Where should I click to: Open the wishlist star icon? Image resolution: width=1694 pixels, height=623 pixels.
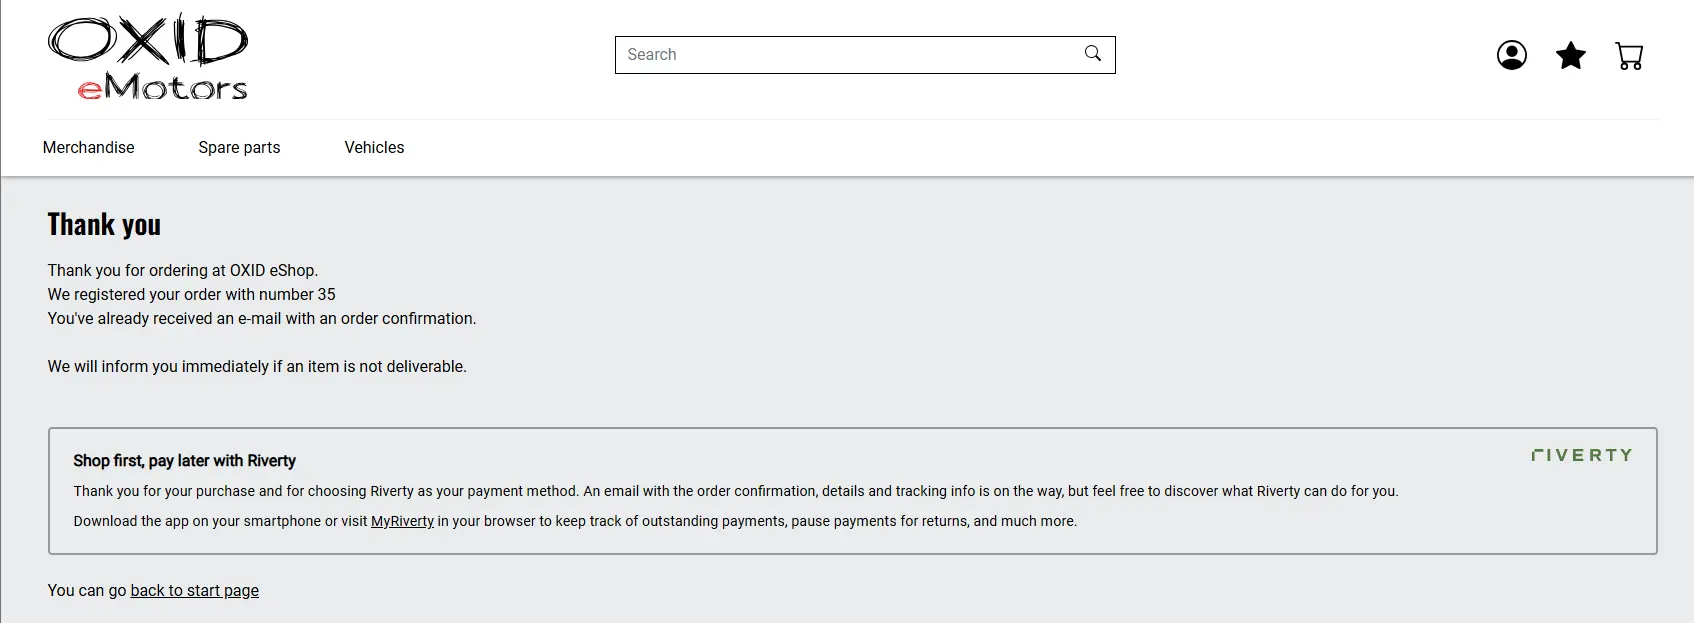coord(1571,55)
